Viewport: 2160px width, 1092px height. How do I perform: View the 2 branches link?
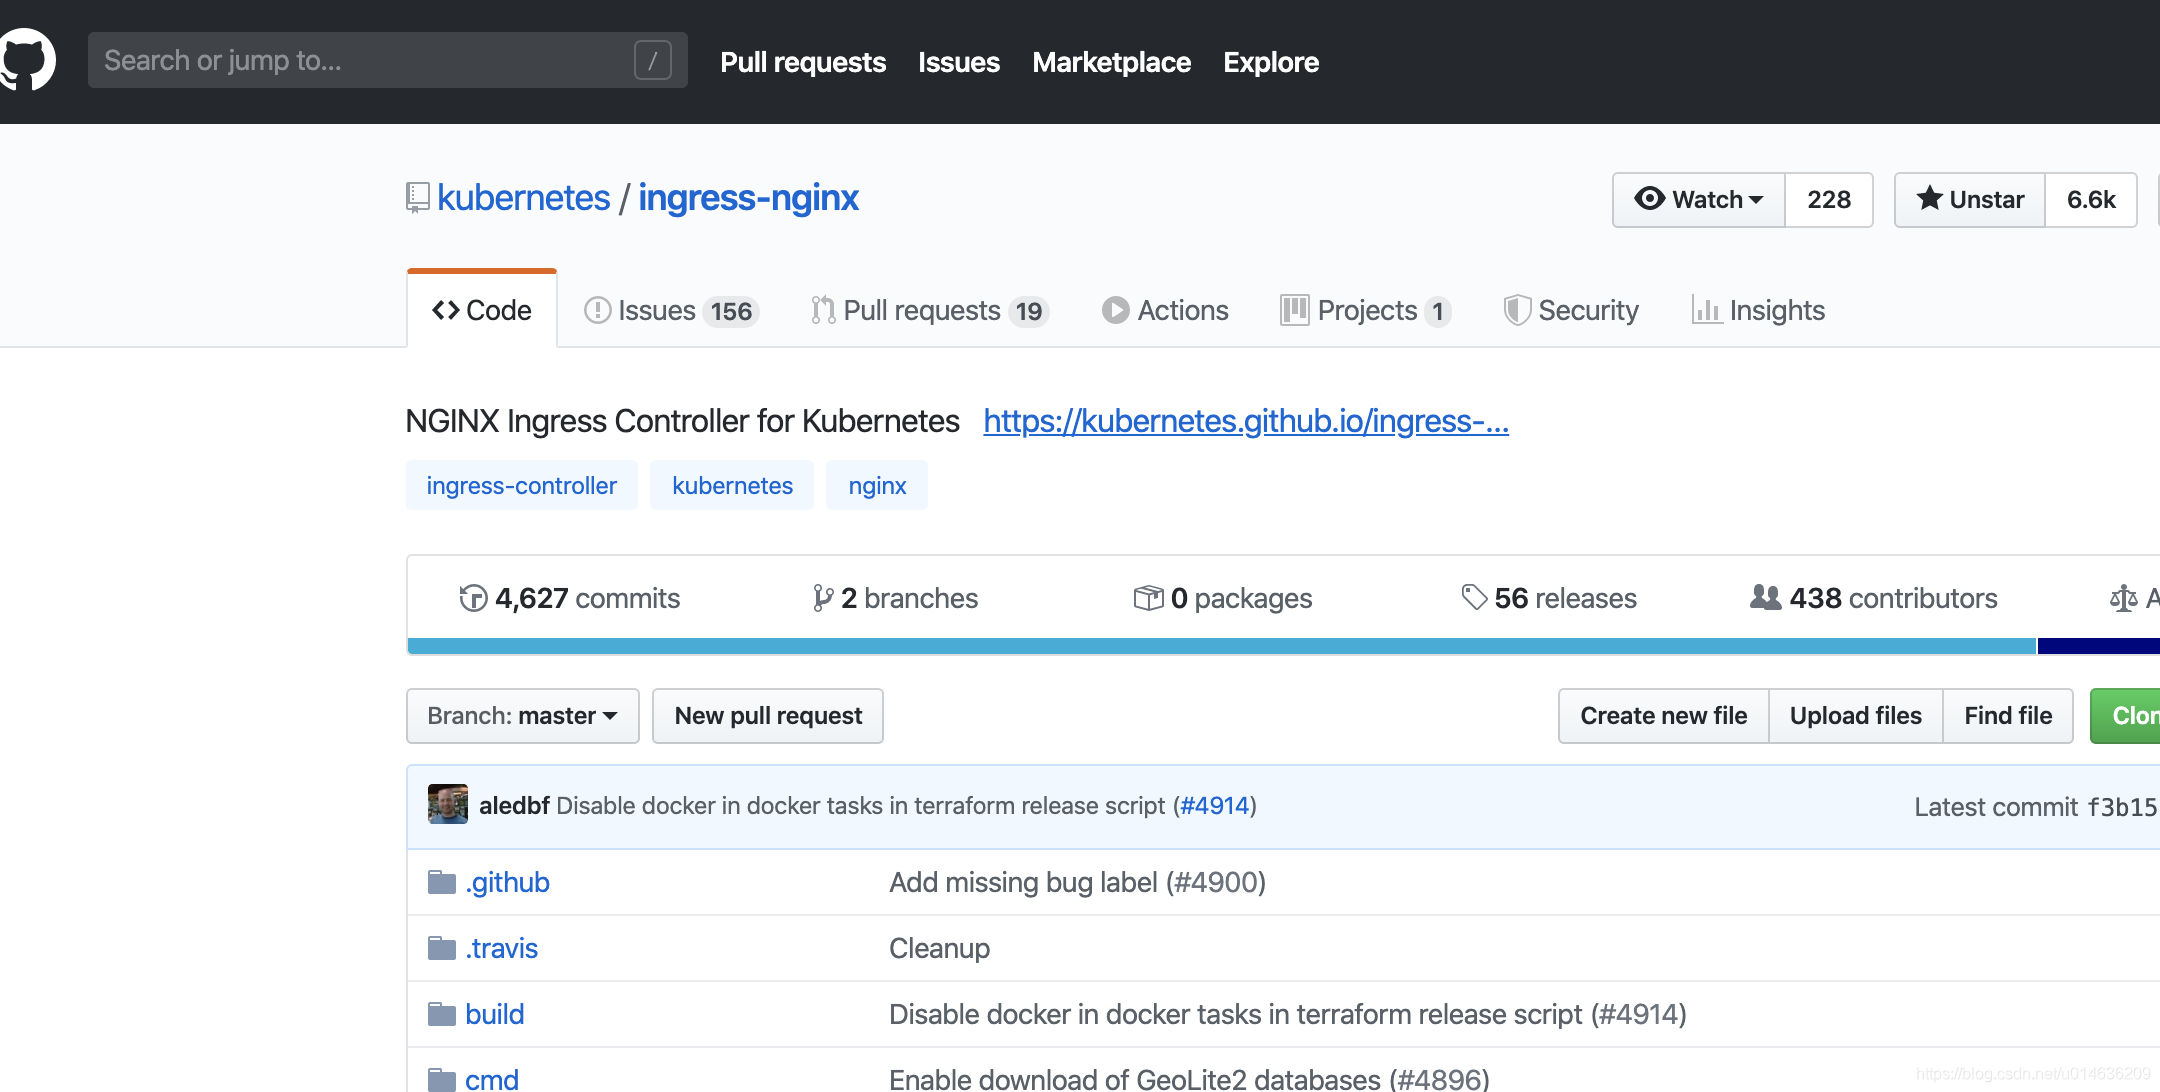pyautogui.click(x=896, y=598)
